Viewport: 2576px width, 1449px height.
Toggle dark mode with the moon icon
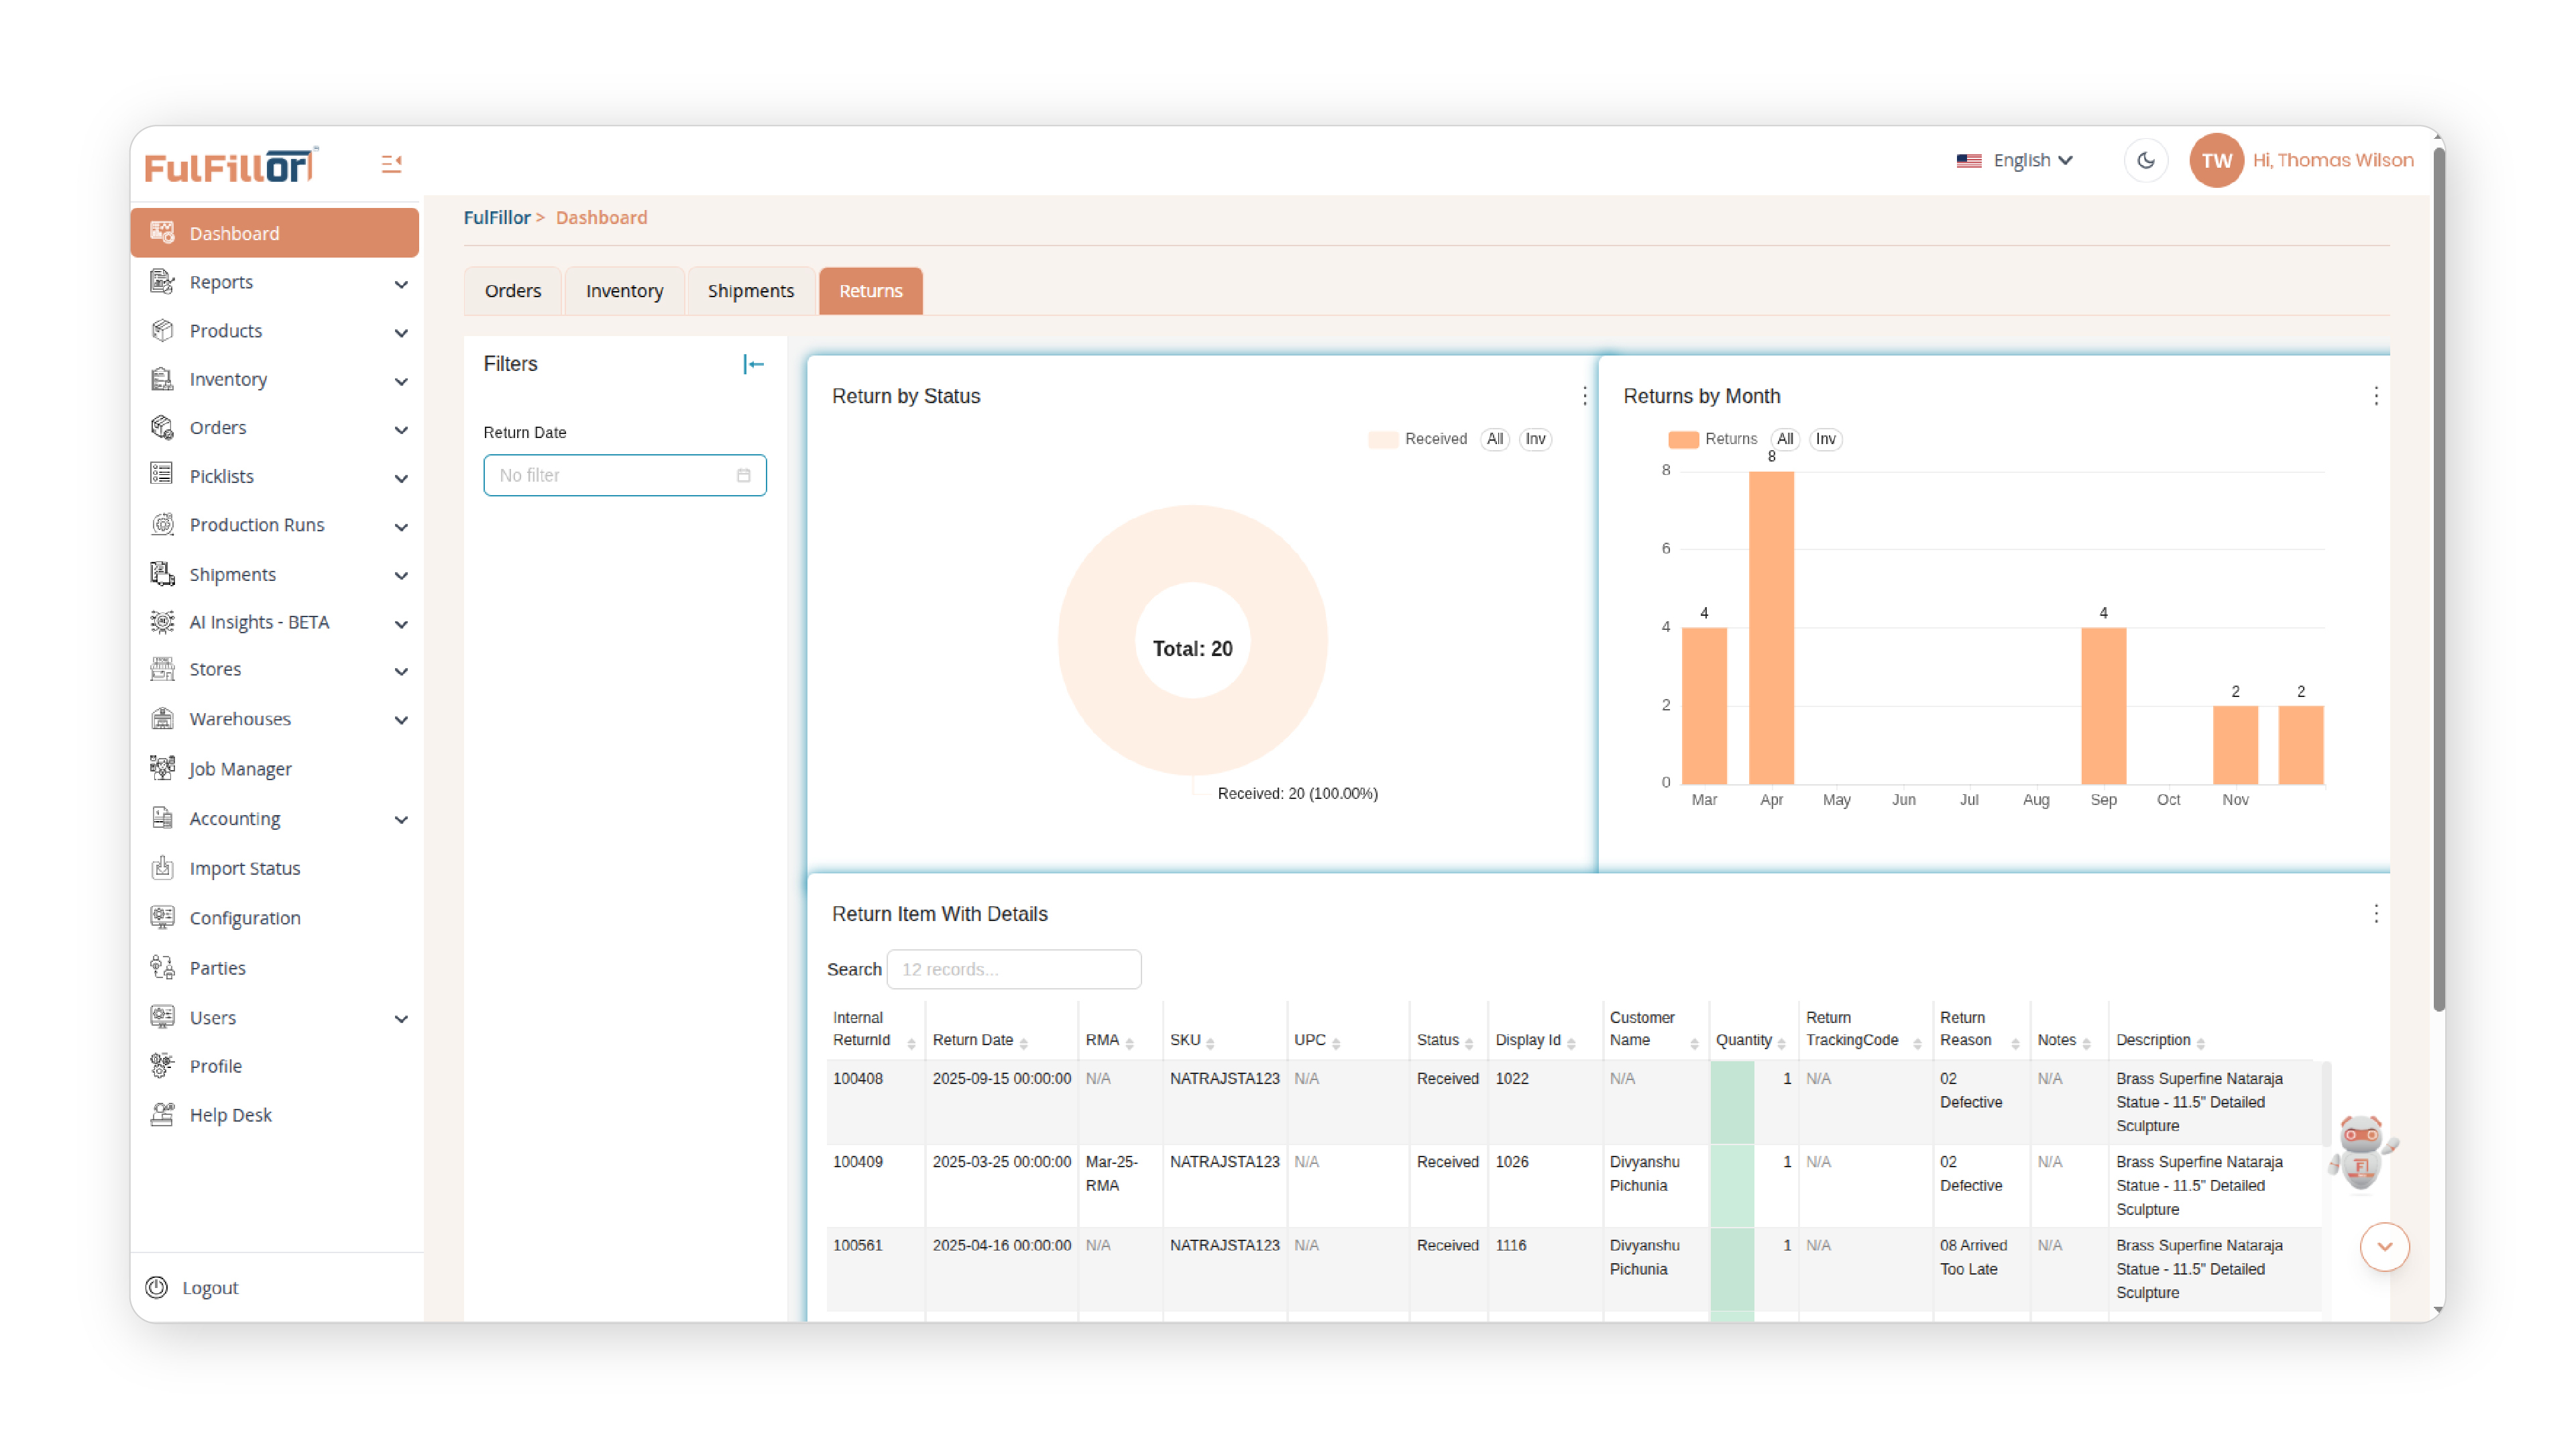(2145, 160)
